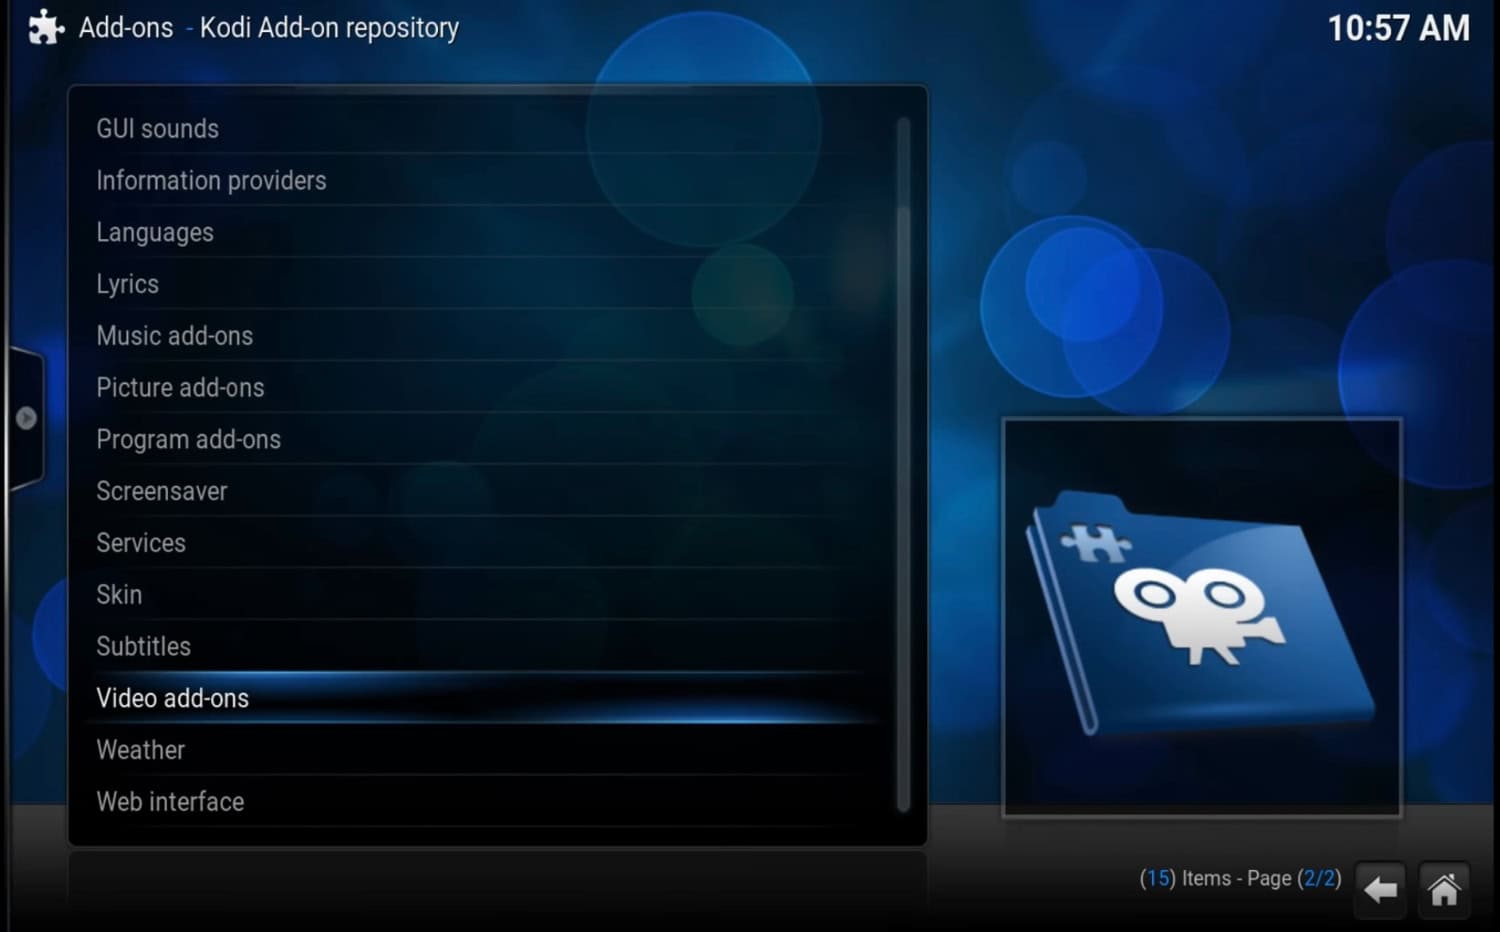
Task: Click the Video add-ons folder thumbnail
Action: point(1202,617)
